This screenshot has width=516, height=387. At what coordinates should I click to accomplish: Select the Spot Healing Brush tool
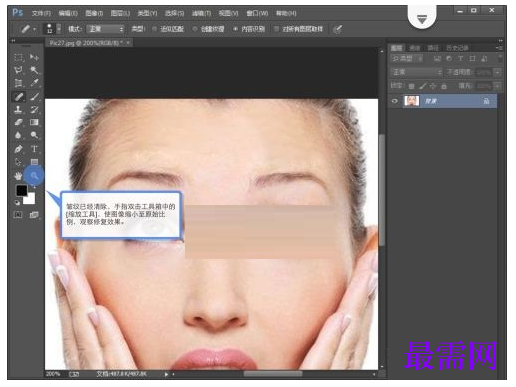(18, 97)
